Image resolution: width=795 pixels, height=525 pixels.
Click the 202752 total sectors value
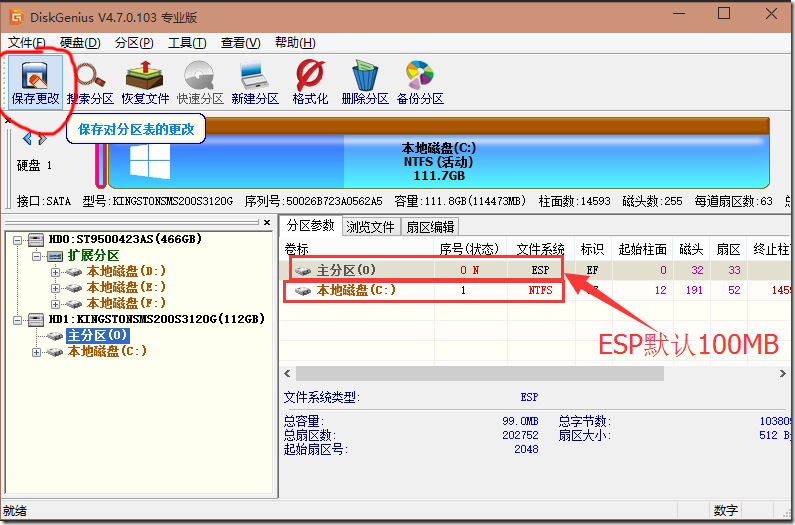coord(520,435)
